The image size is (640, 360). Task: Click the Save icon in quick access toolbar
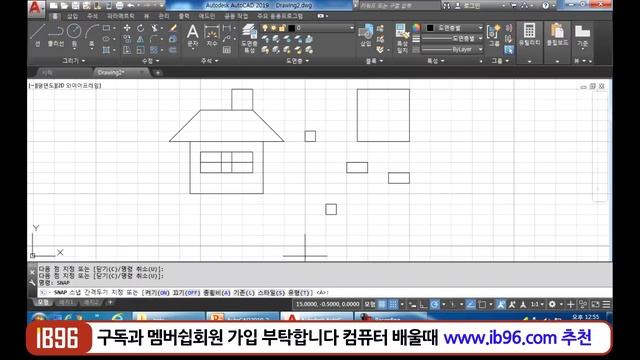pyautogui.click(x=75, y=6)
